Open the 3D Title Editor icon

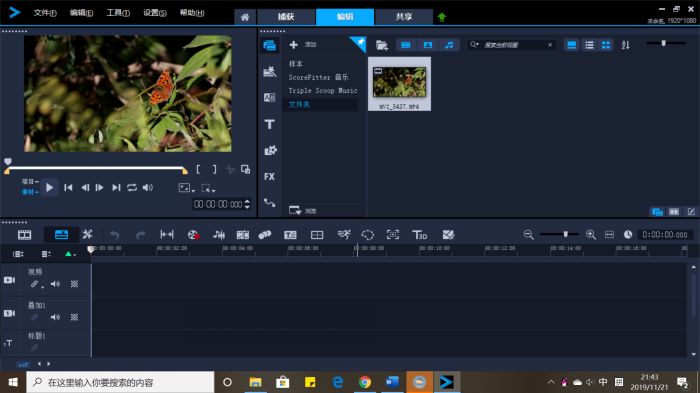point(420,234)
